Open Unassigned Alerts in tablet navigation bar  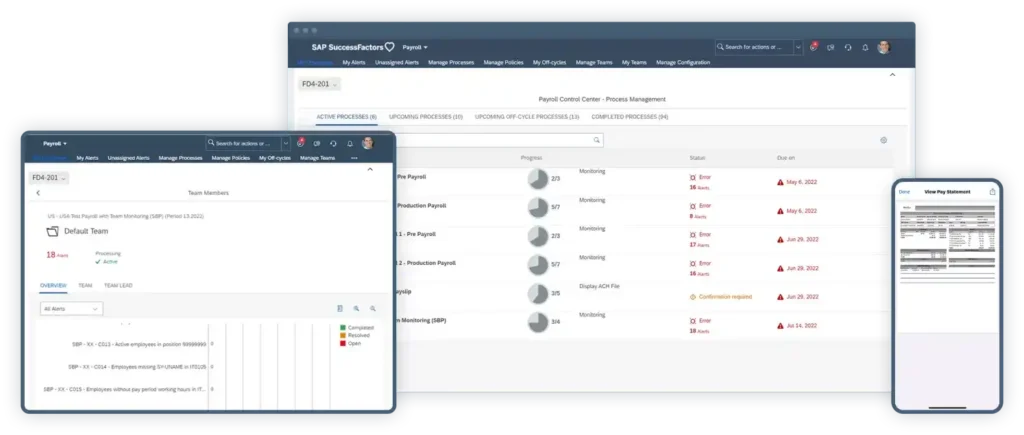(x=129, y=158)
